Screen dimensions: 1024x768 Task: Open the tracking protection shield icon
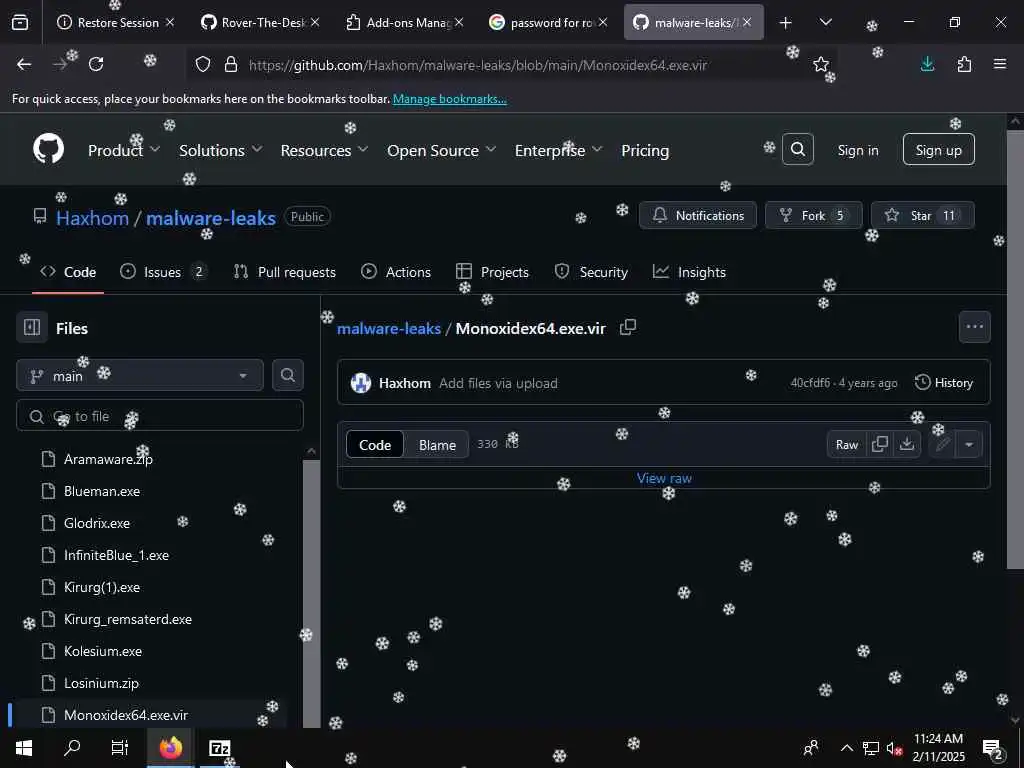[x=203, y=64]
